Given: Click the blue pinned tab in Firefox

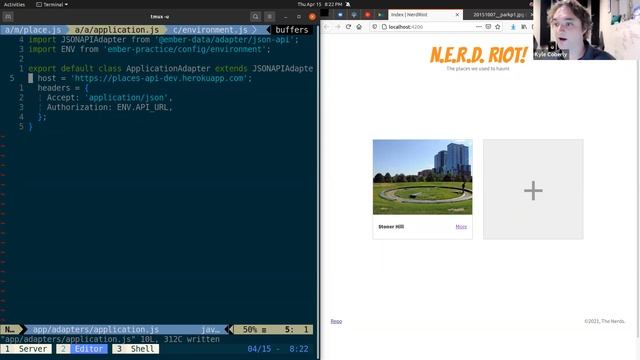Looking at the screenshot, I should (340, 14).
